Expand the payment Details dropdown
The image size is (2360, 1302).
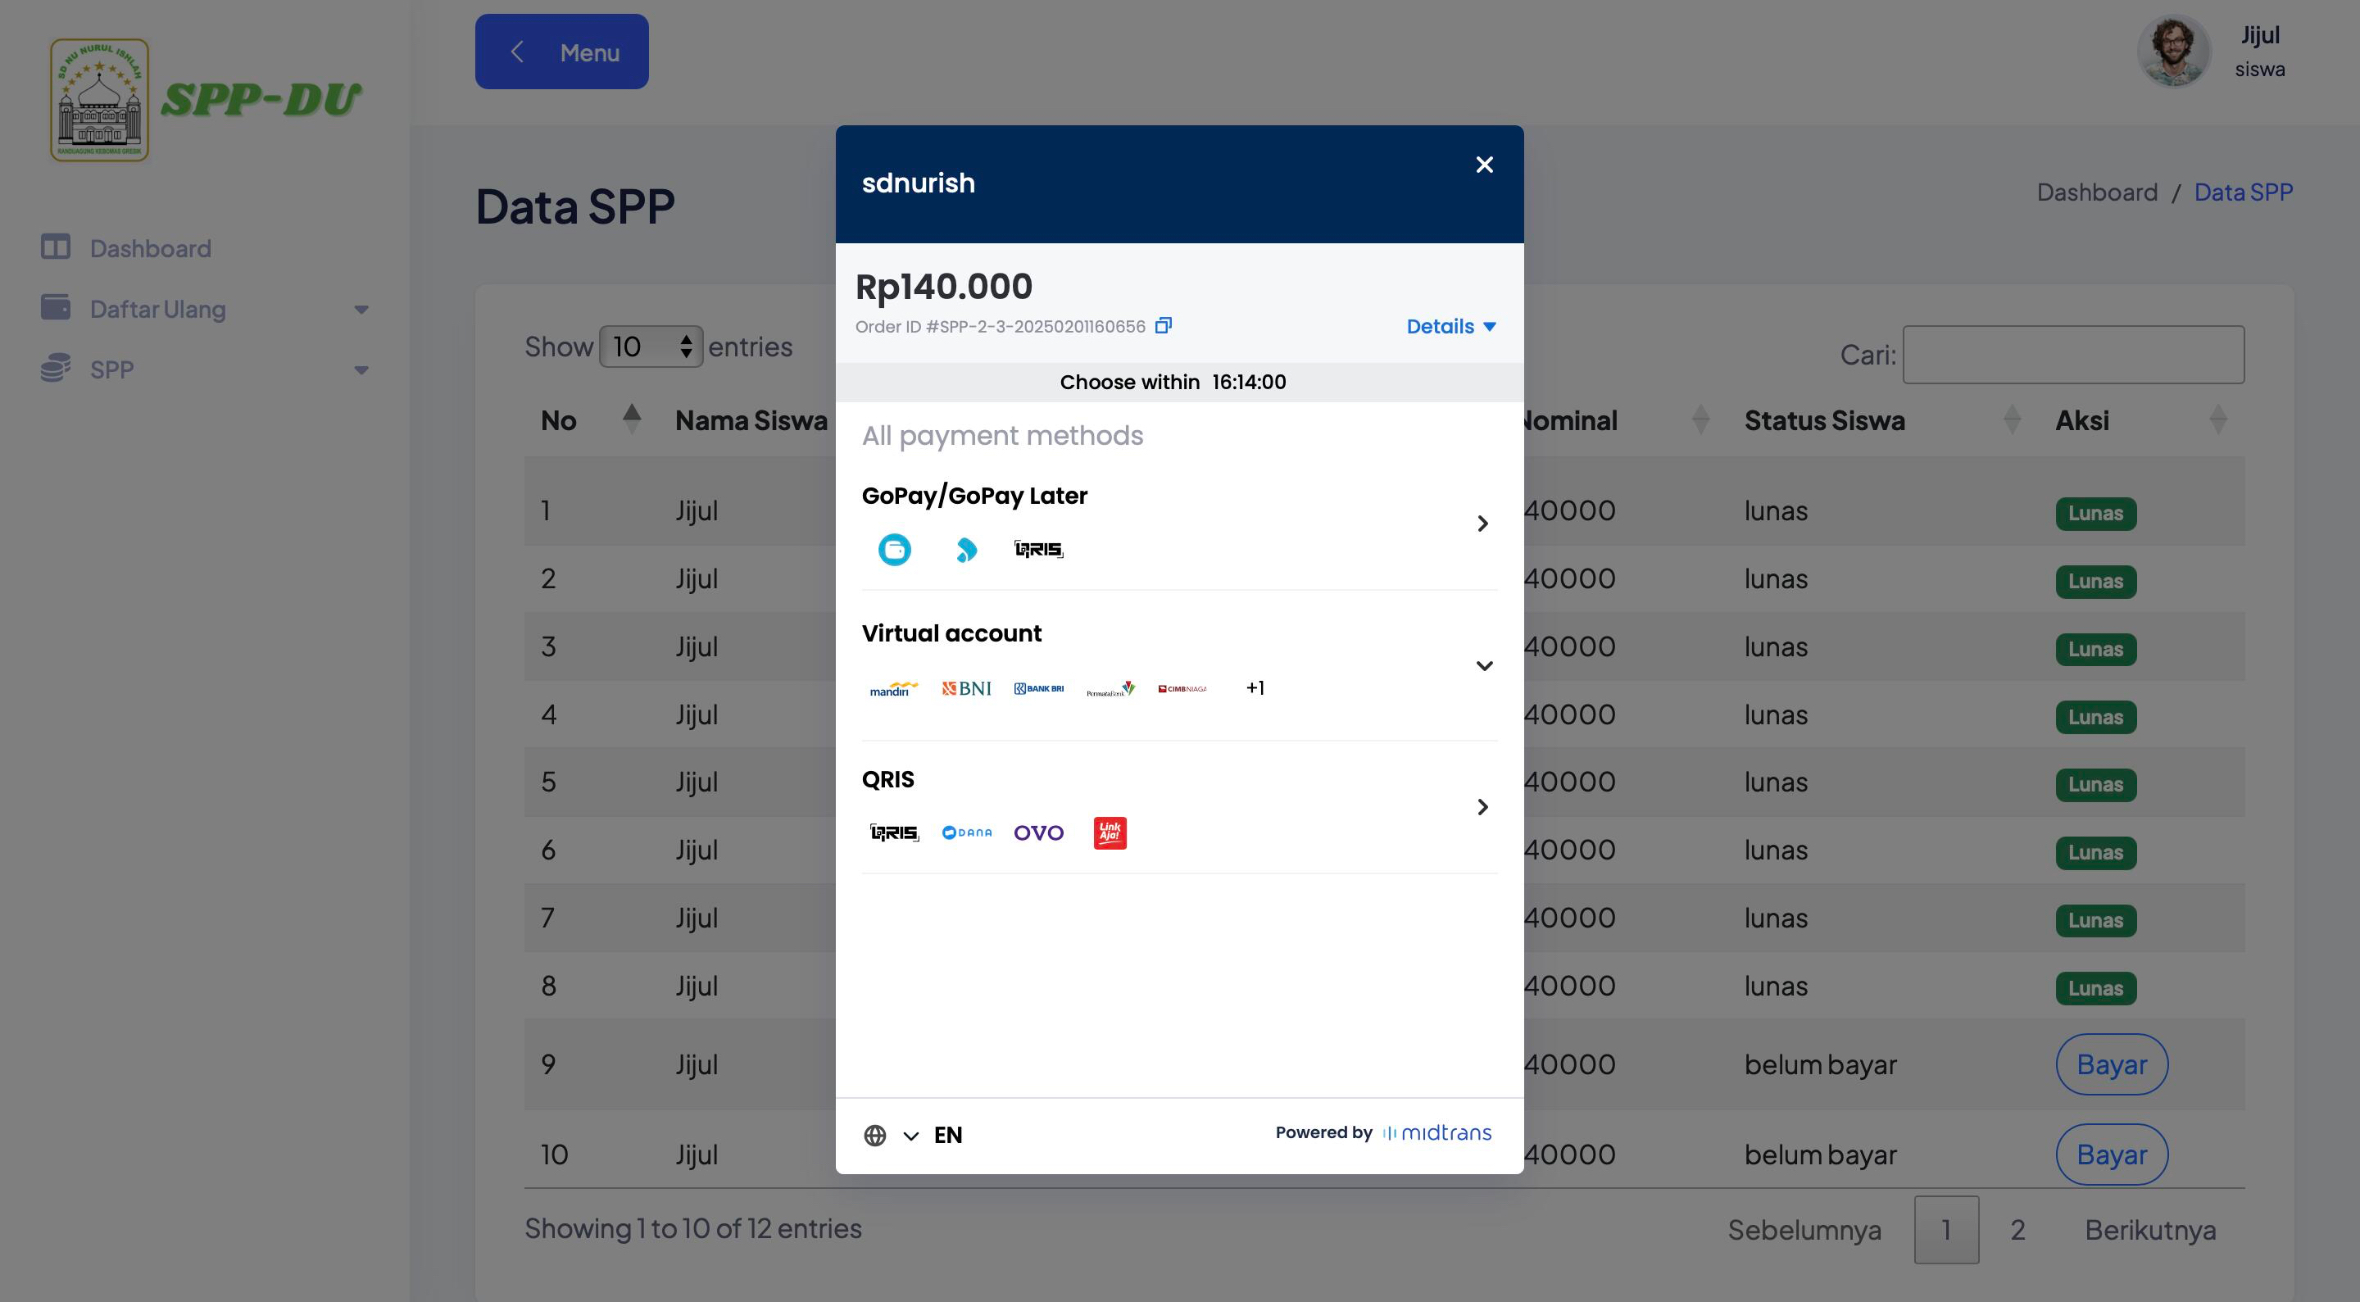[x=1450, y=326]
